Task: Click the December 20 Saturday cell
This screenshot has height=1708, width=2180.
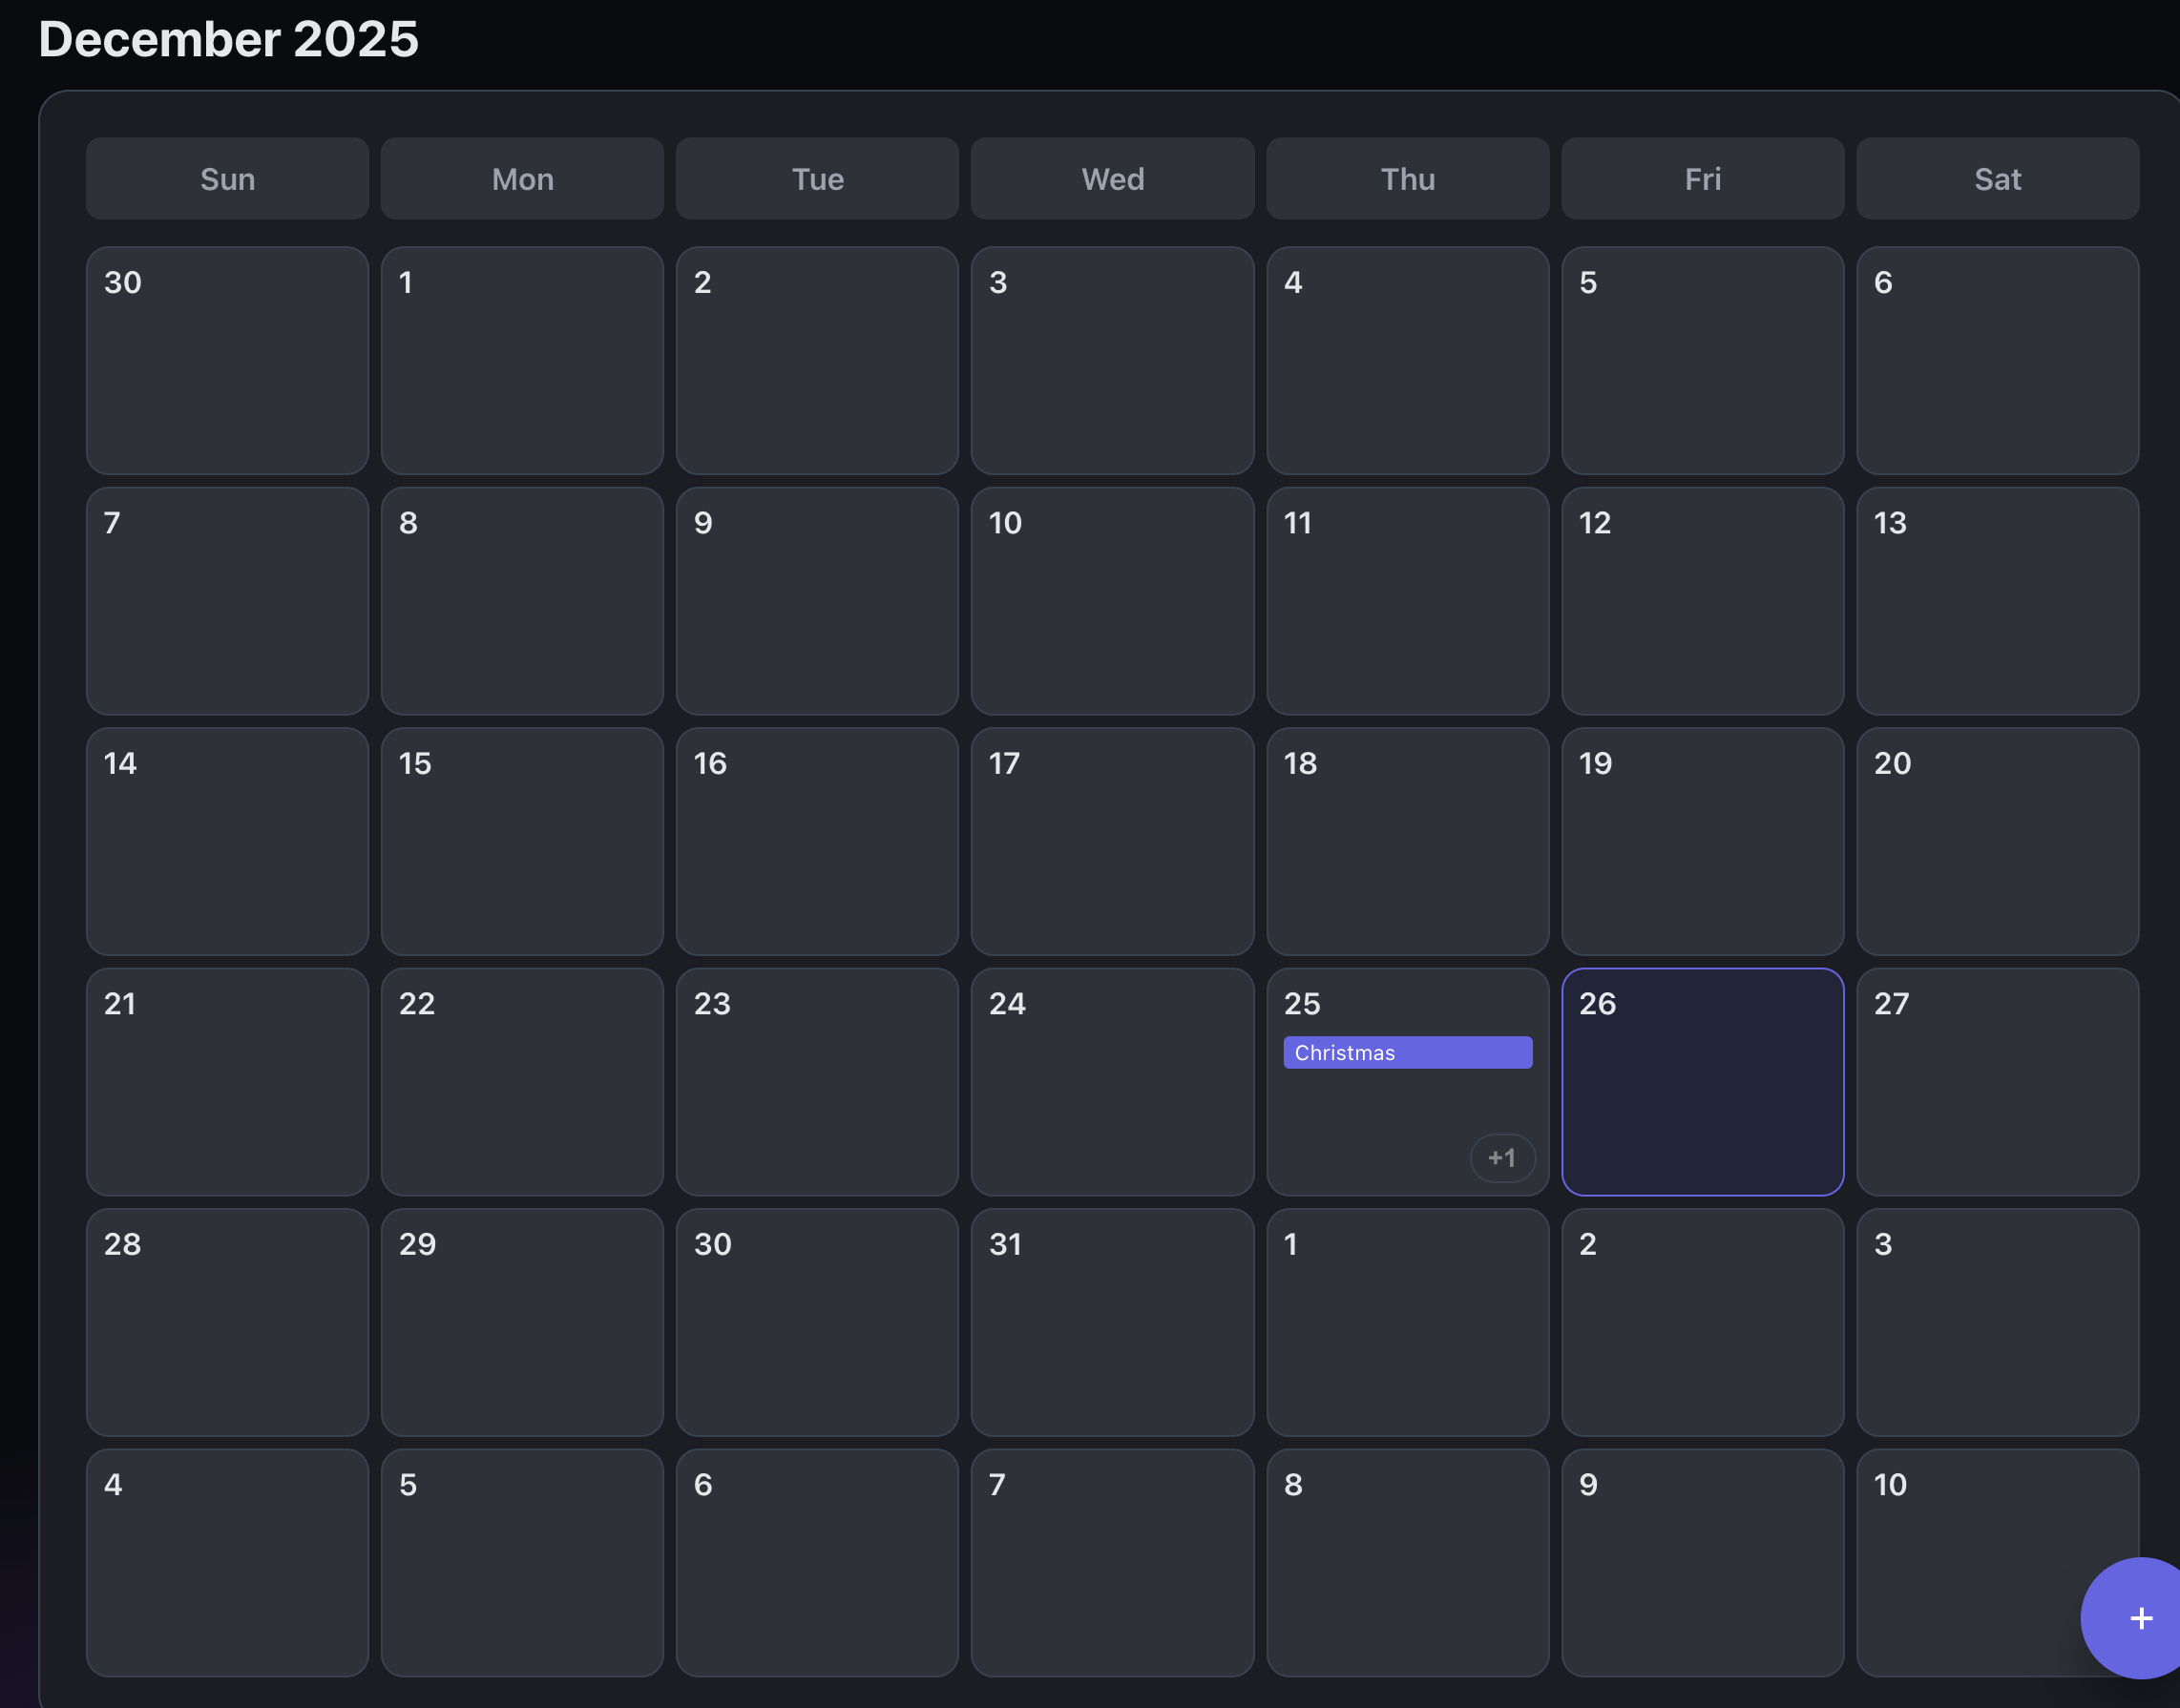Action: click(1997, 842)
